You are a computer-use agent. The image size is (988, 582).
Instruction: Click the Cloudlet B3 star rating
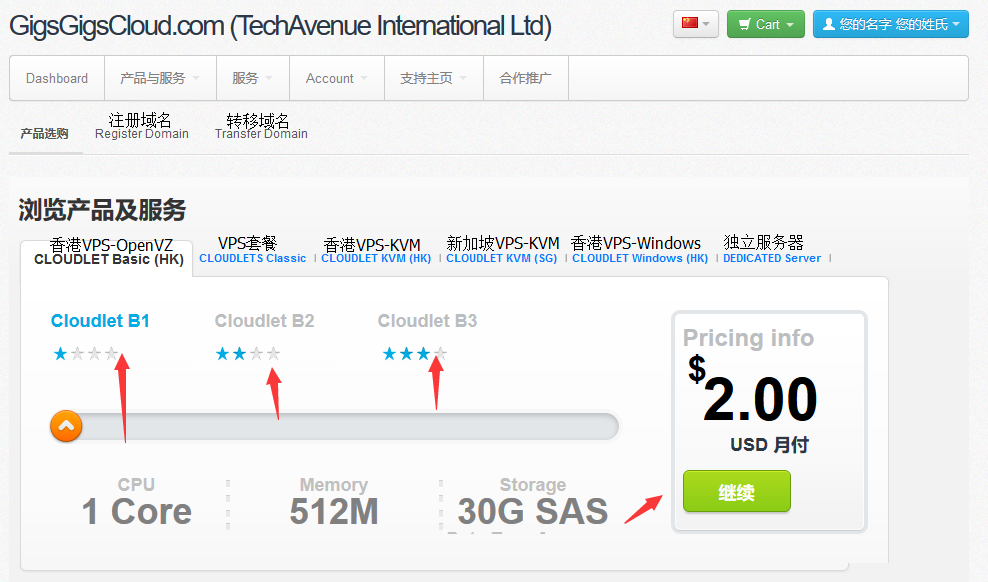point(415,353)
